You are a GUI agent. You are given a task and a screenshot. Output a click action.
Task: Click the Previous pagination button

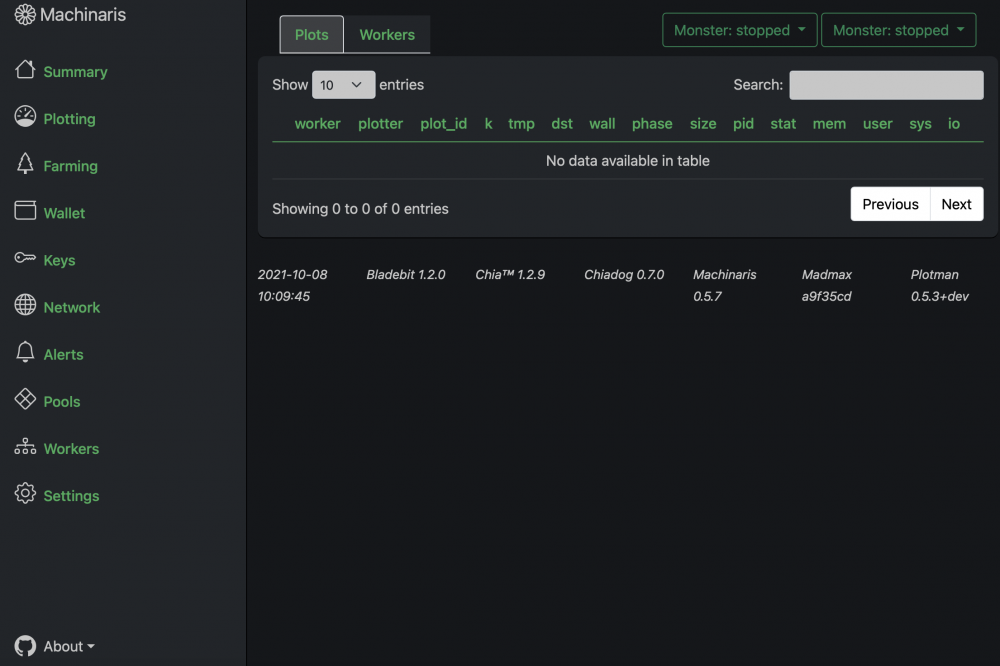[x=890, y=204]
